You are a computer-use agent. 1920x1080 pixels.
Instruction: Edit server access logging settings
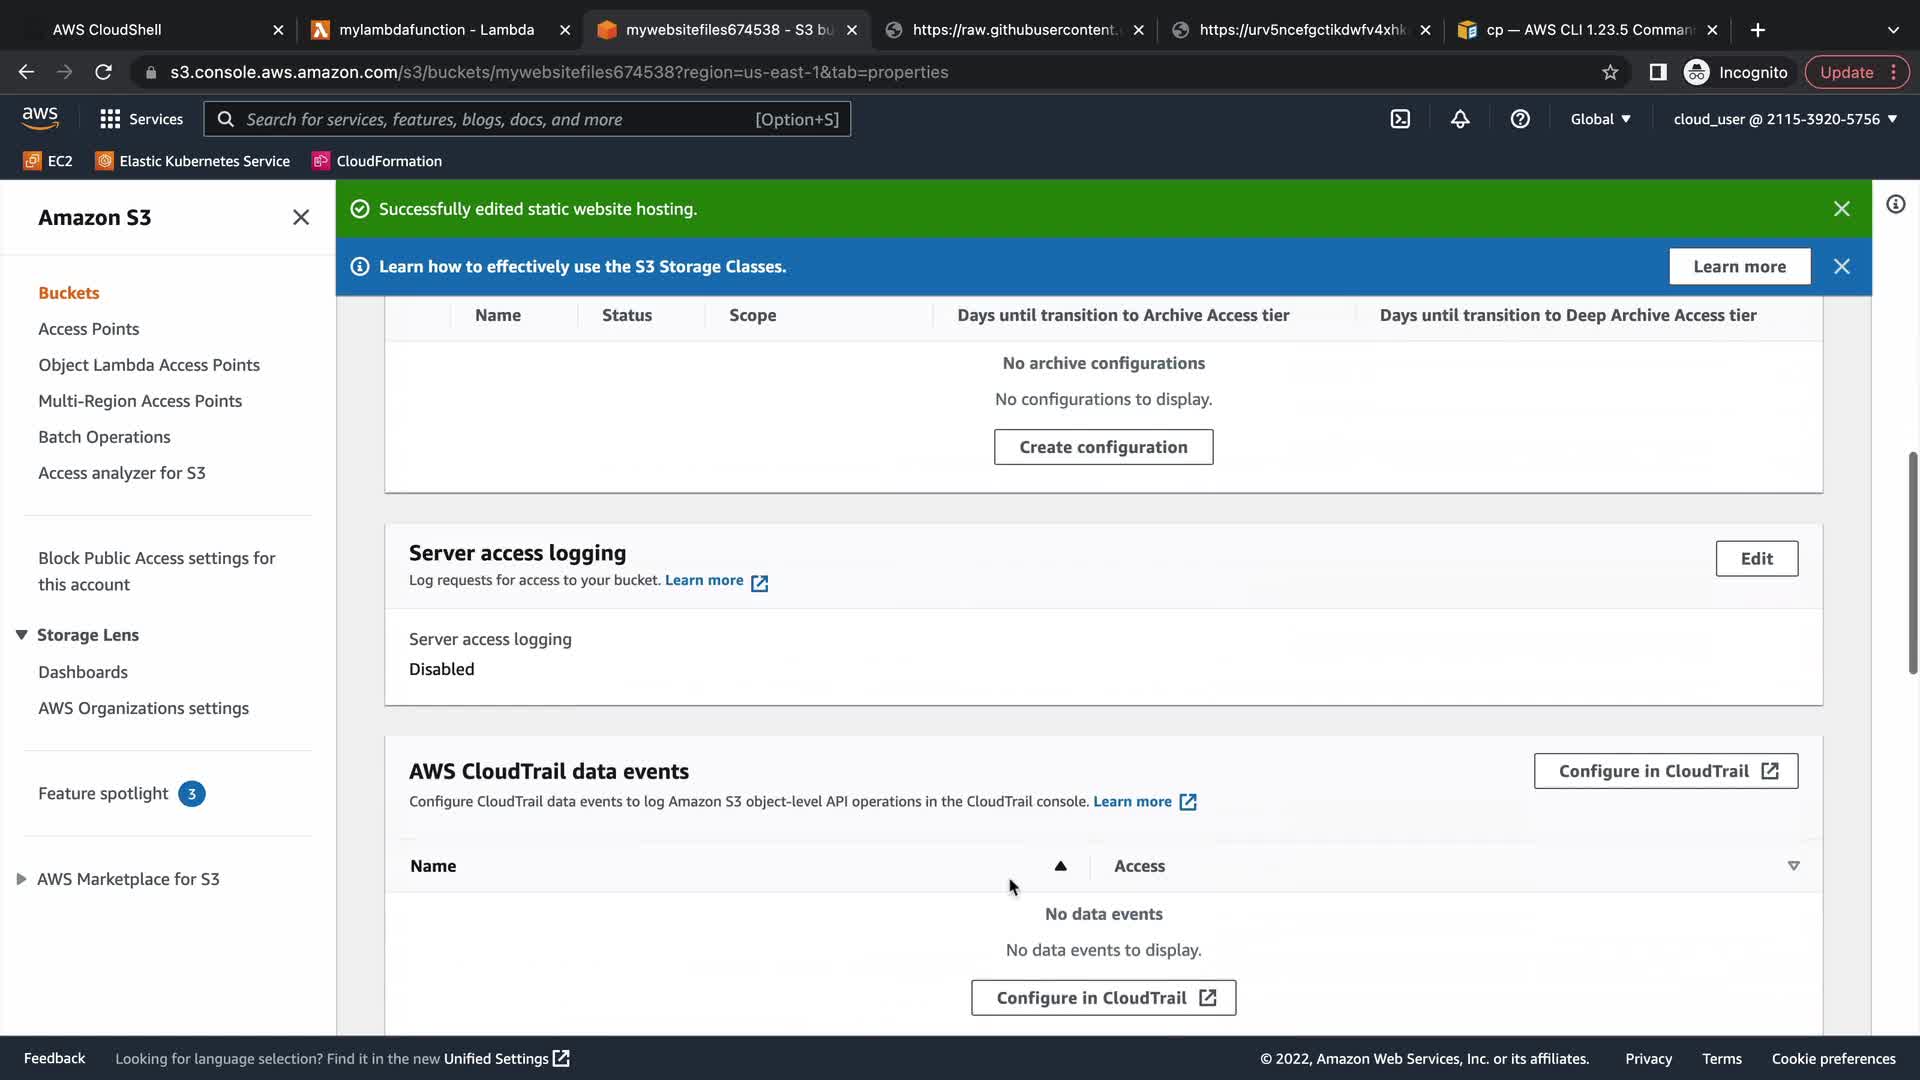point(1756,559)
